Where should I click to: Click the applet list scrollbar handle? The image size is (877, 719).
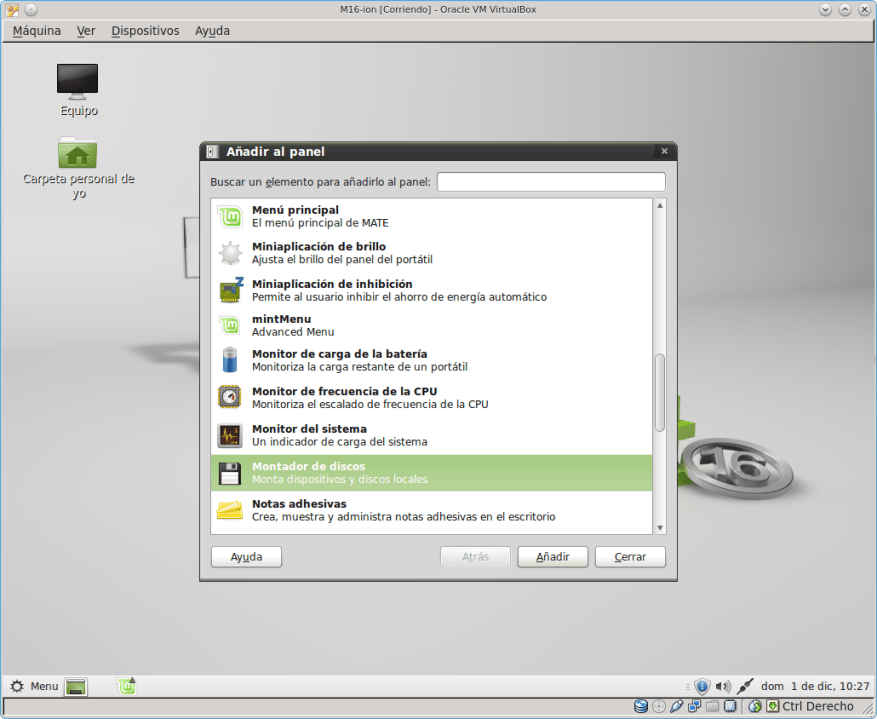(x=659, y=392)
